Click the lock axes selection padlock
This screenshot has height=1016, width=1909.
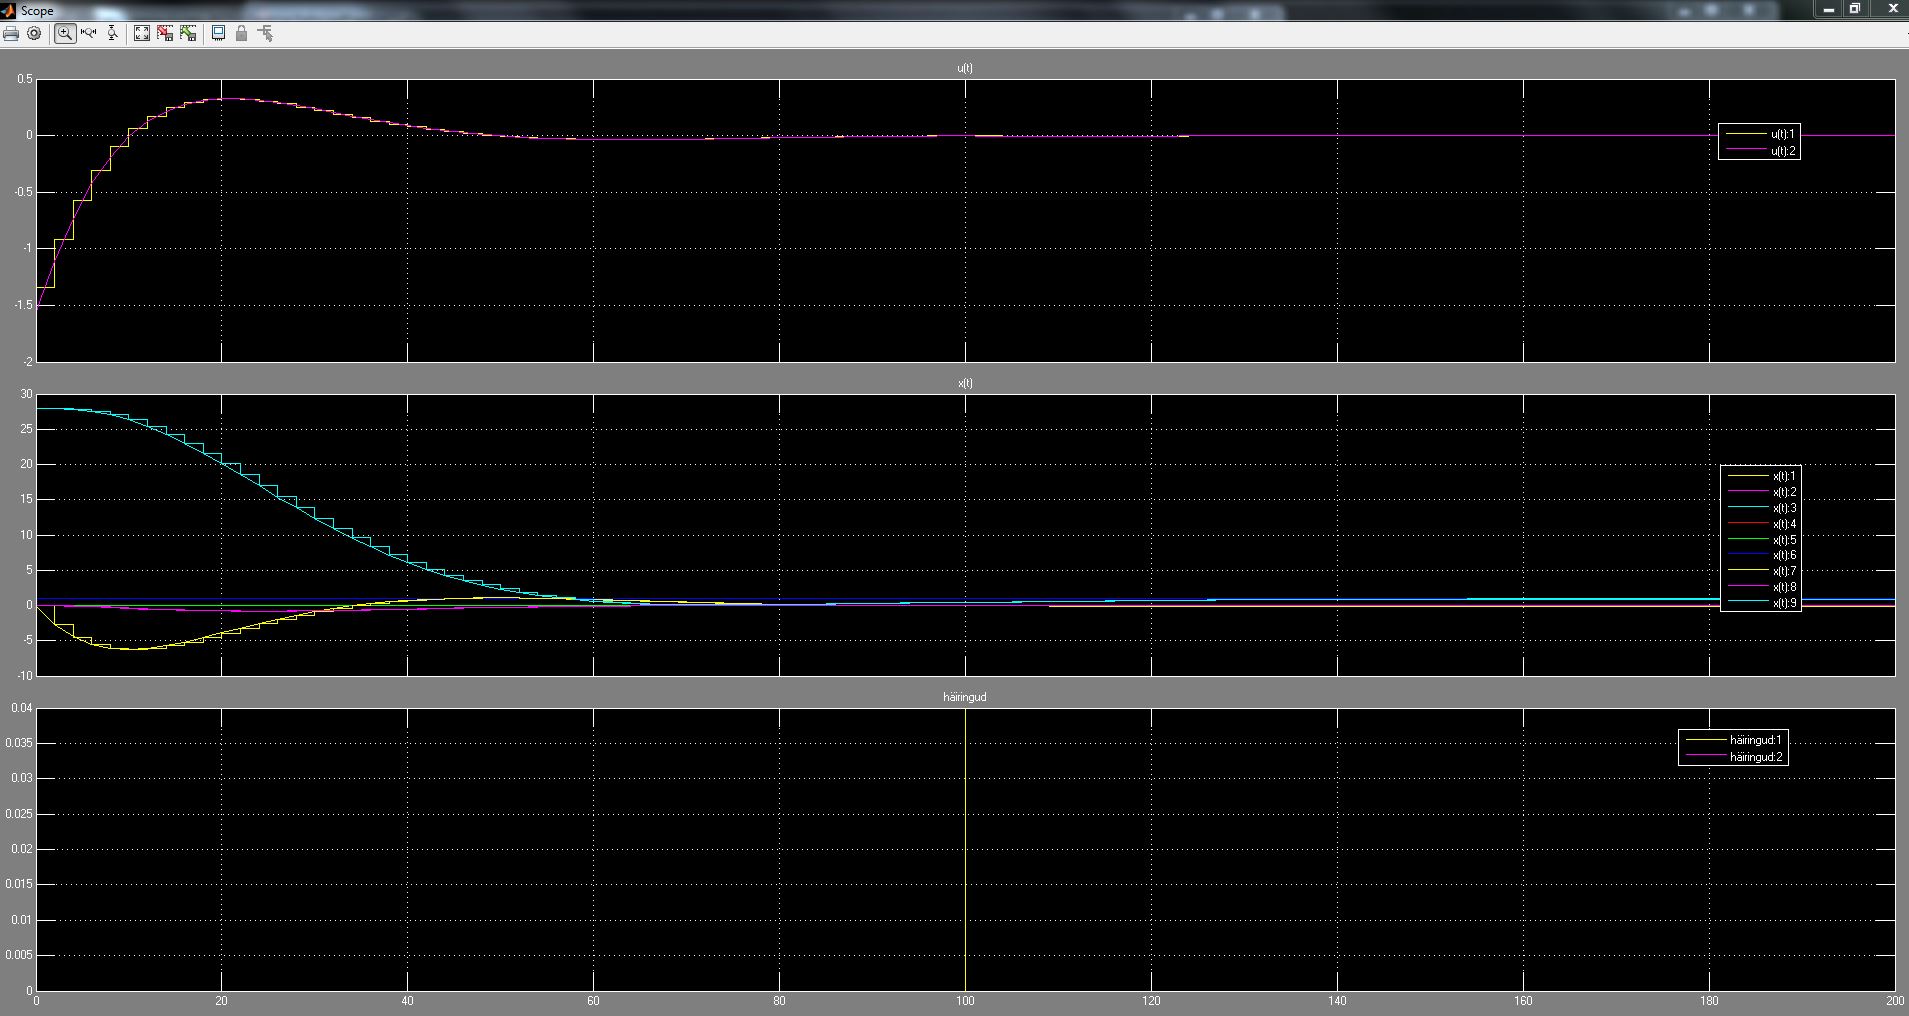coord(241,33)
